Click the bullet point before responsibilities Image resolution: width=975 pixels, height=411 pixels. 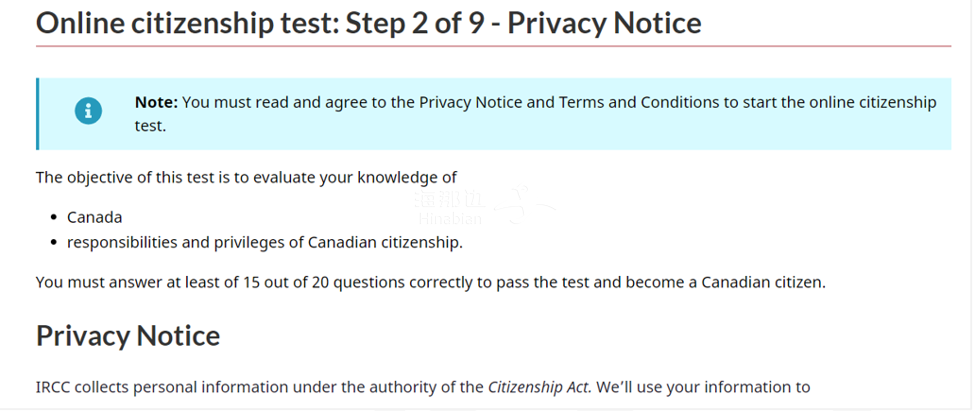pos(53,242)
